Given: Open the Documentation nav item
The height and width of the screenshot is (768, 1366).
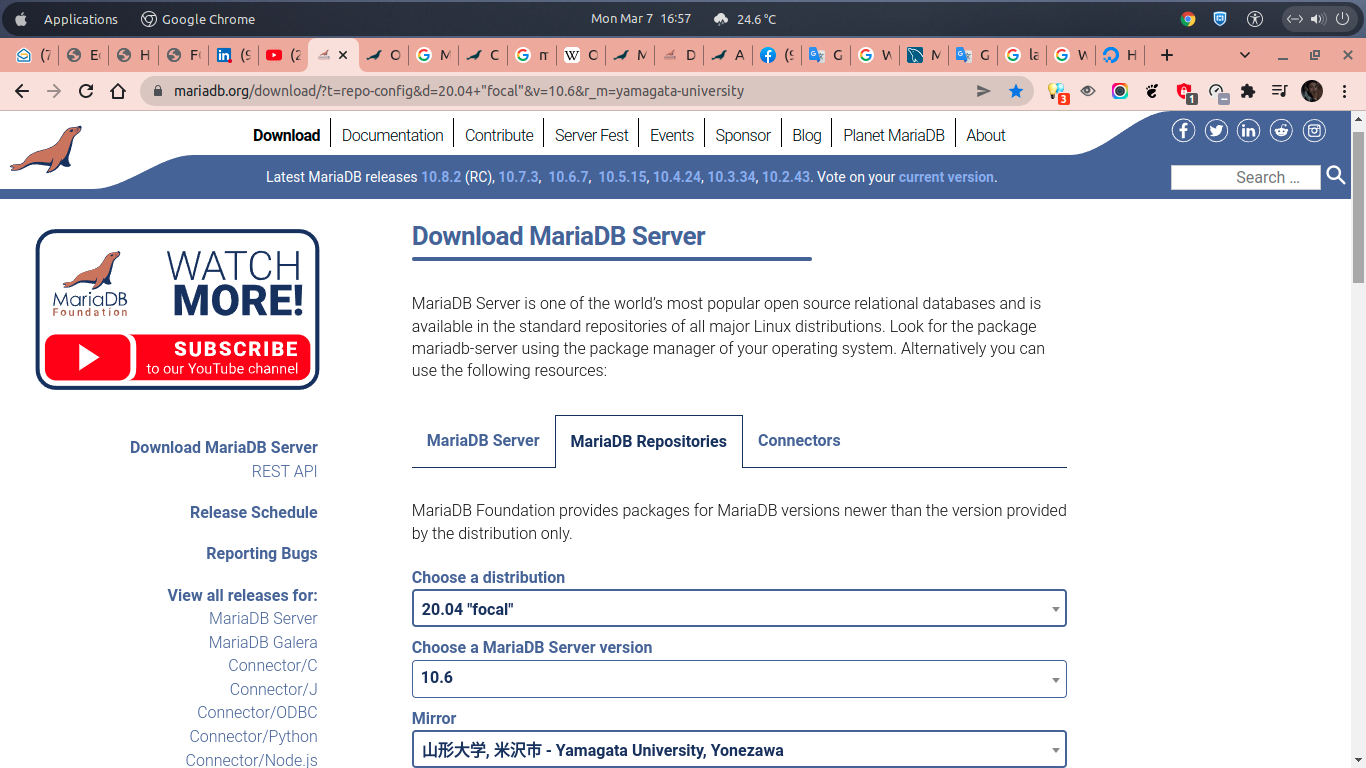Looking at the screenshot, I should click(392, 135).
